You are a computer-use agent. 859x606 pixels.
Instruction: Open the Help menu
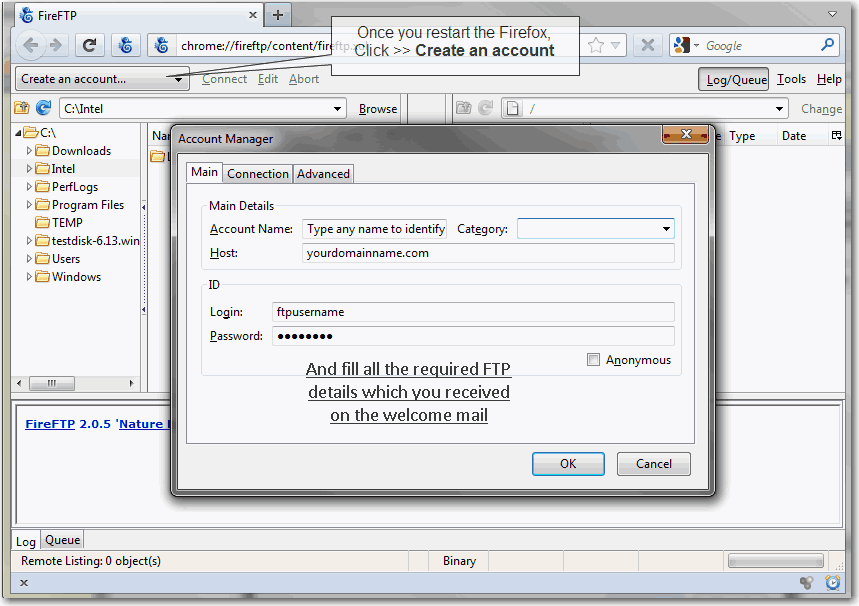[x=829, y=79]
